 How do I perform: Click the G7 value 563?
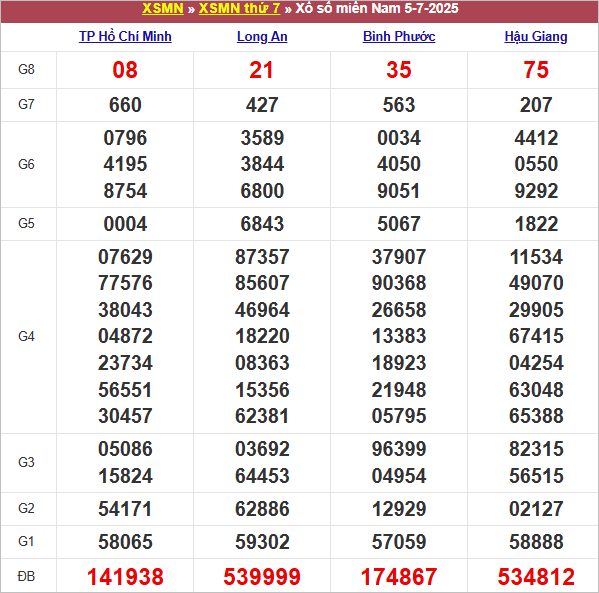[399, 105]
